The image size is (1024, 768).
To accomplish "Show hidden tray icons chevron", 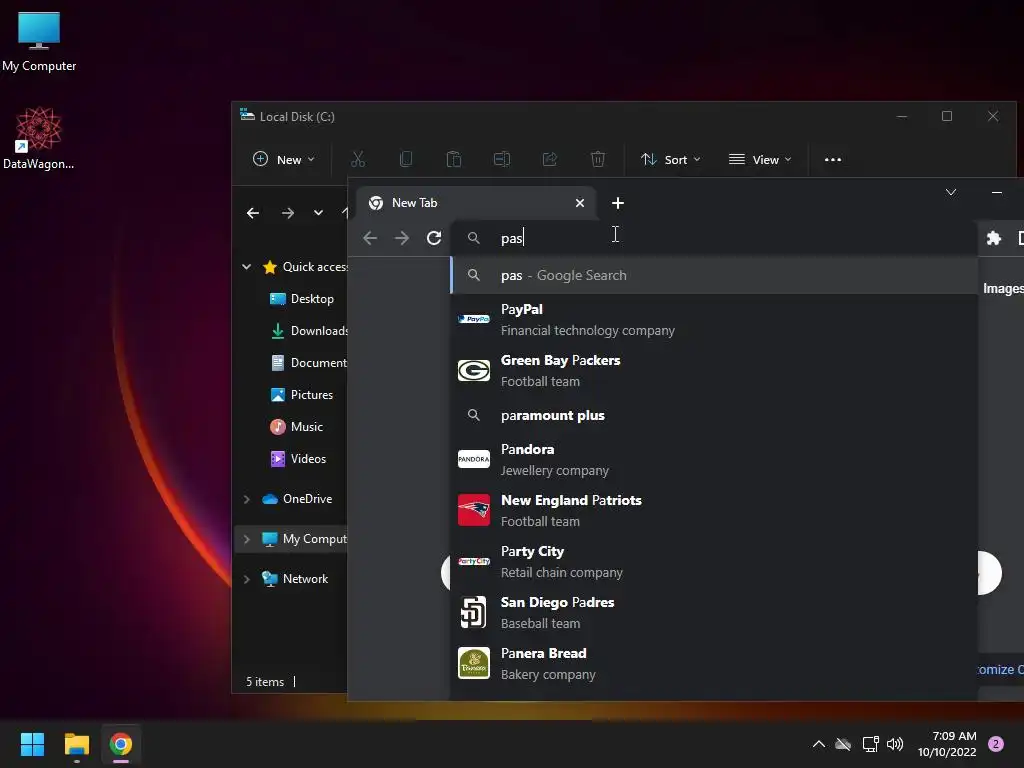I will point(818,744).
